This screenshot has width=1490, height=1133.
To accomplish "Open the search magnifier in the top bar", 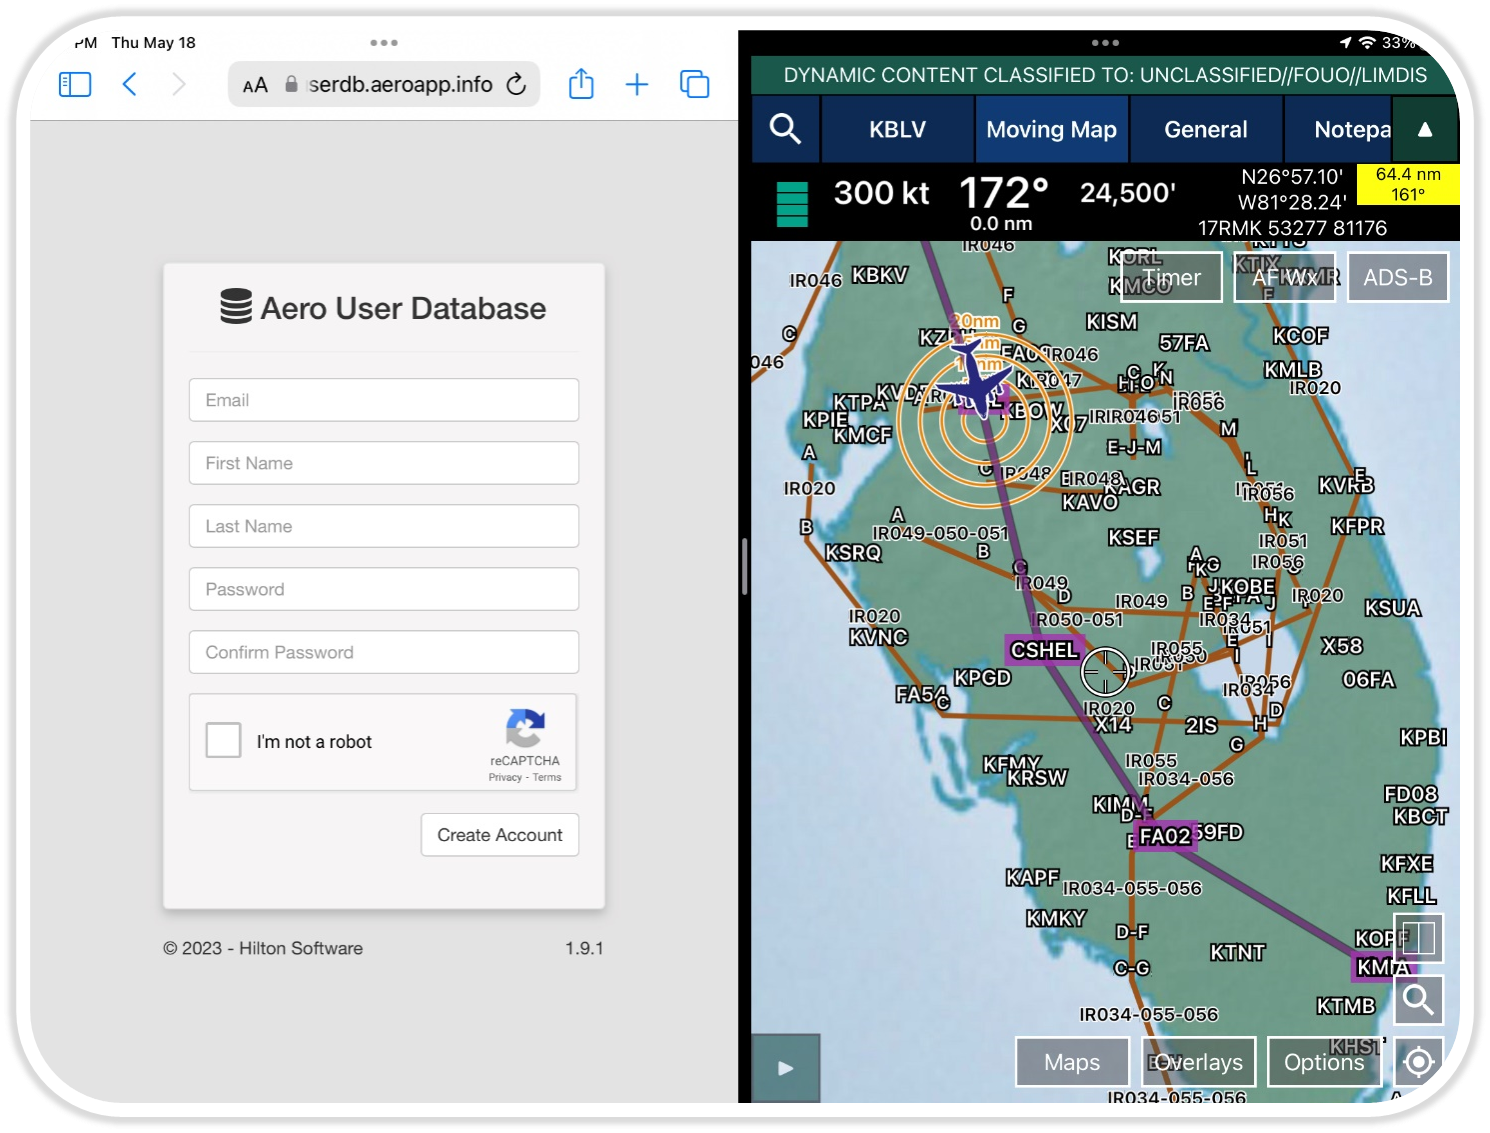I will click(785, 129).
